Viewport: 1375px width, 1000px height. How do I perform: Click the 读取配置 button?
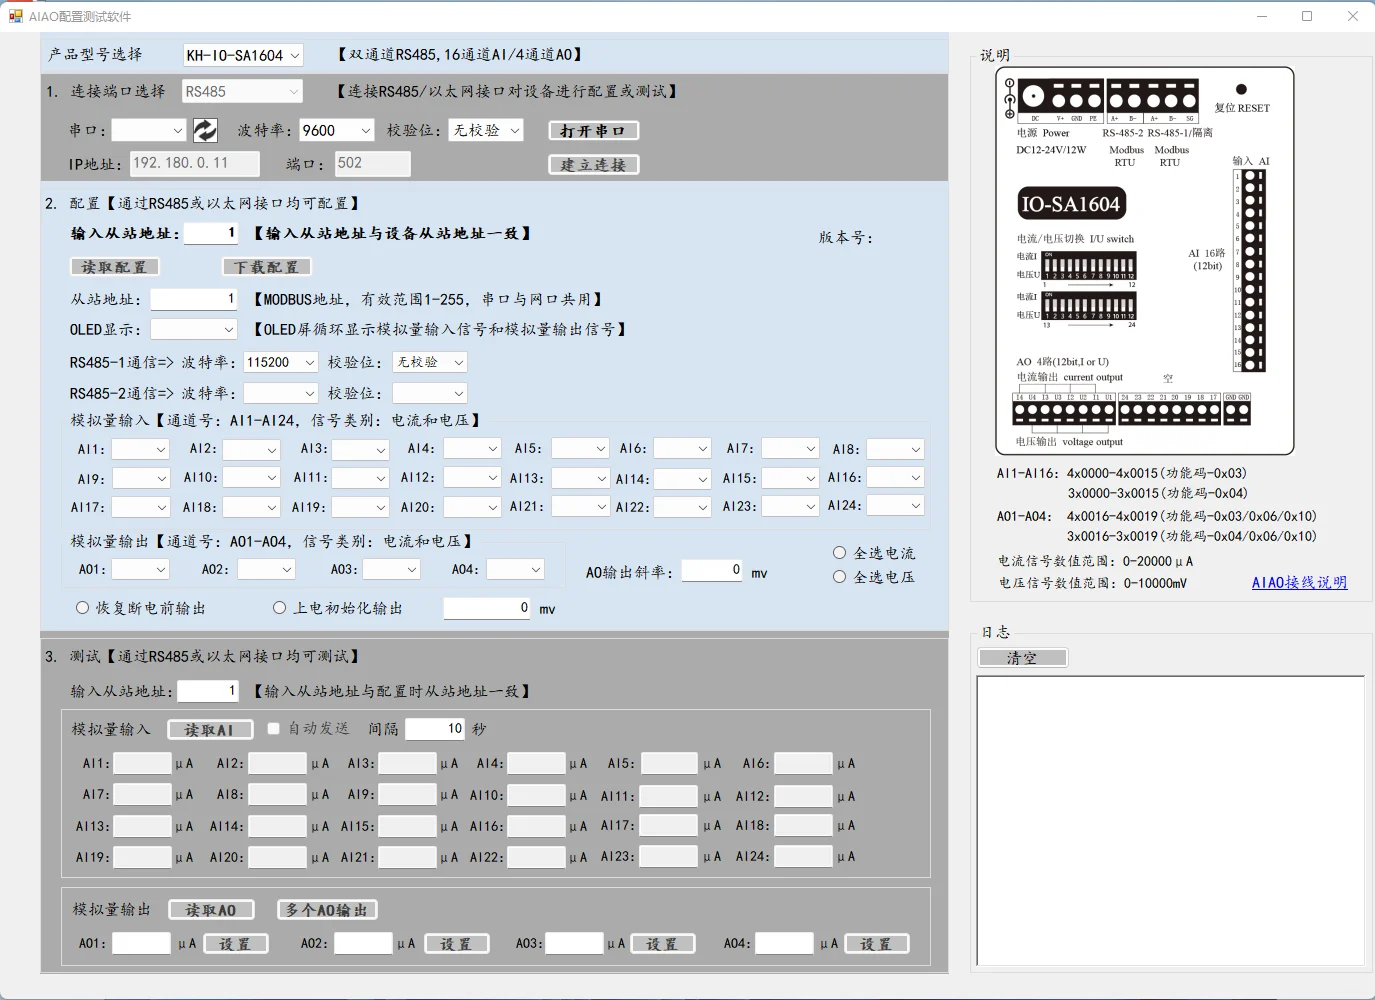tap(115, 267)
